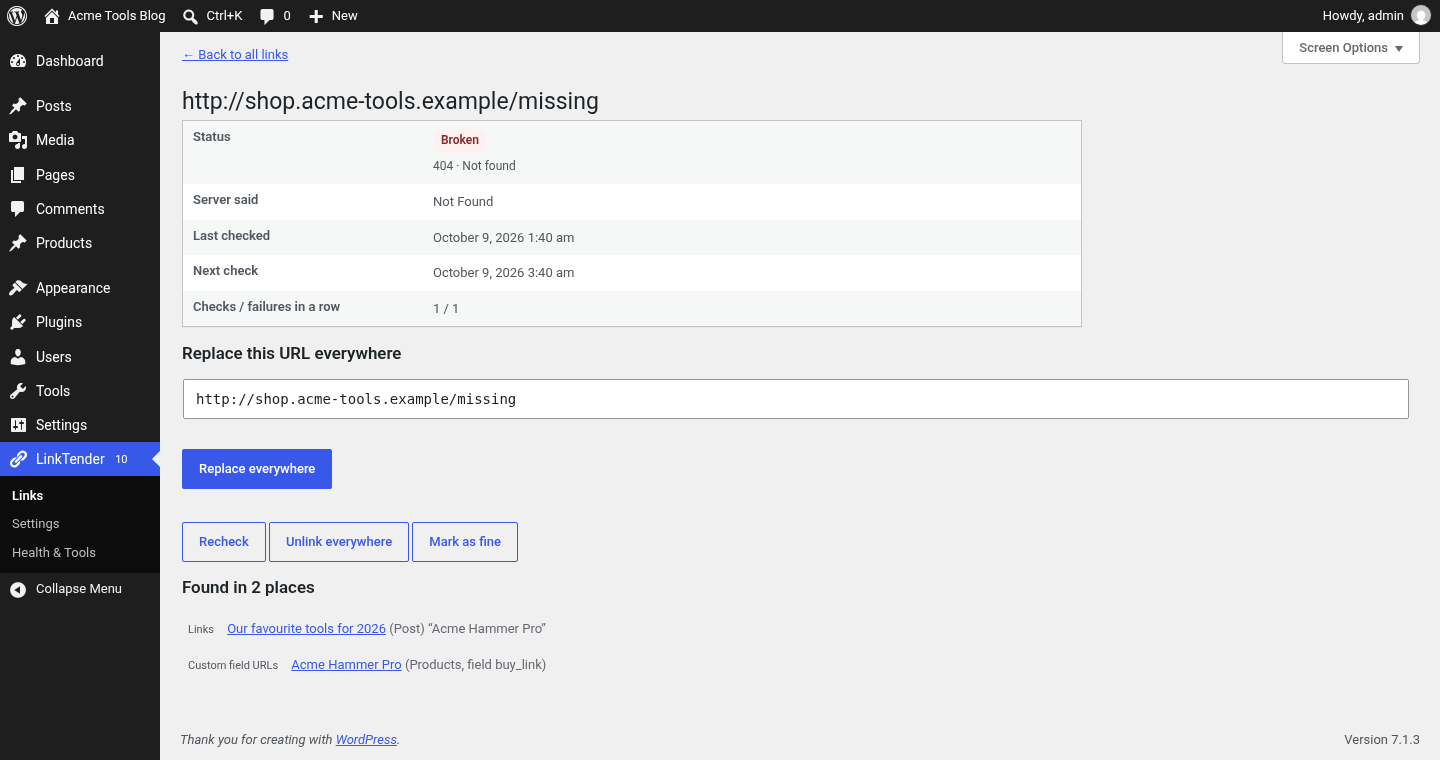Click the Pages icon in sidebar
1440x760 pixels.
18,175
